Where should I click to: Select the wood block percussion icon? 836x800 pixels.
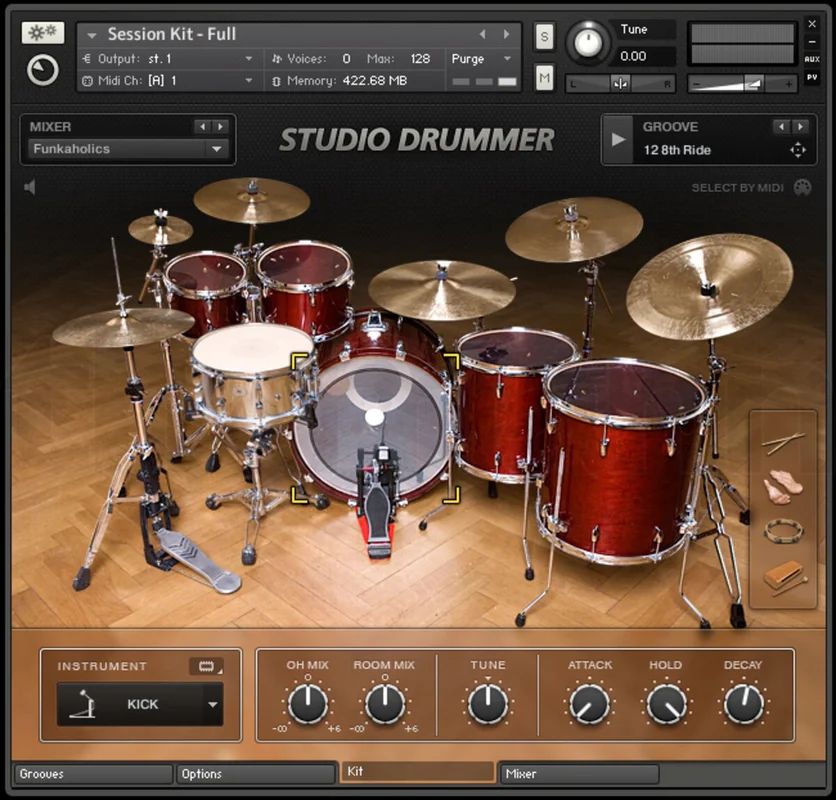click(x=784, y=577)
